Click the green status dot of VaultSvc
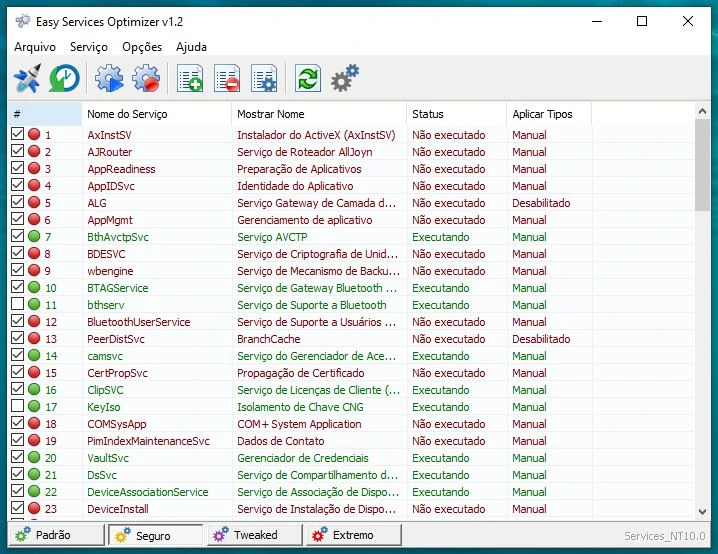The width and height of the screenshot is (718, 554). (34, 457)
